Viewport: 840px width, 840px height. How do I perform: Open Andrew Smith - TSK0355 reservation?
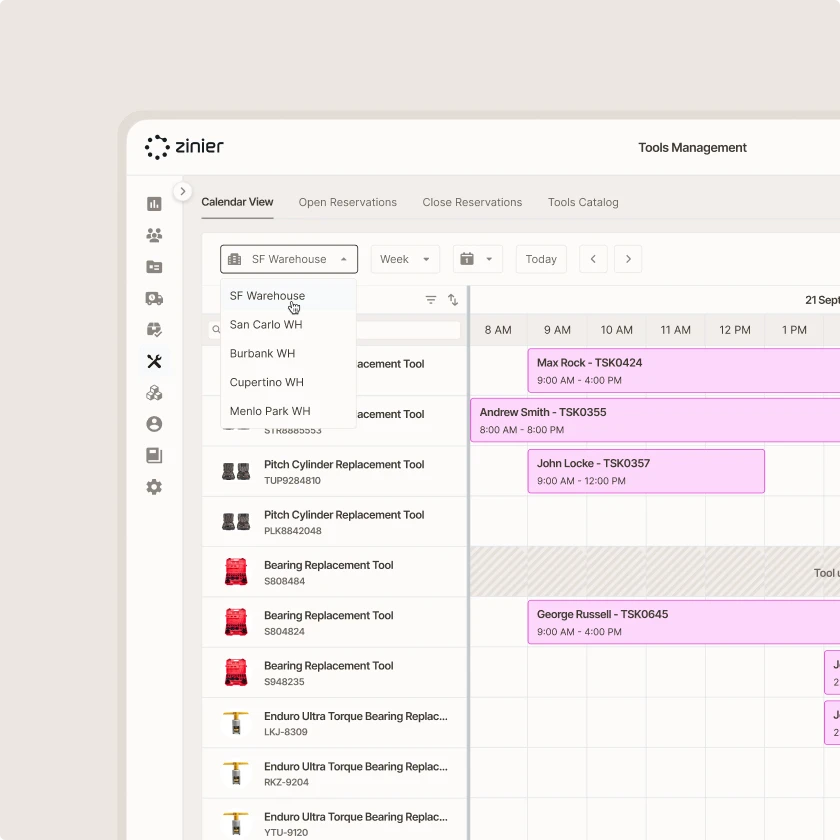pos(655,421)
